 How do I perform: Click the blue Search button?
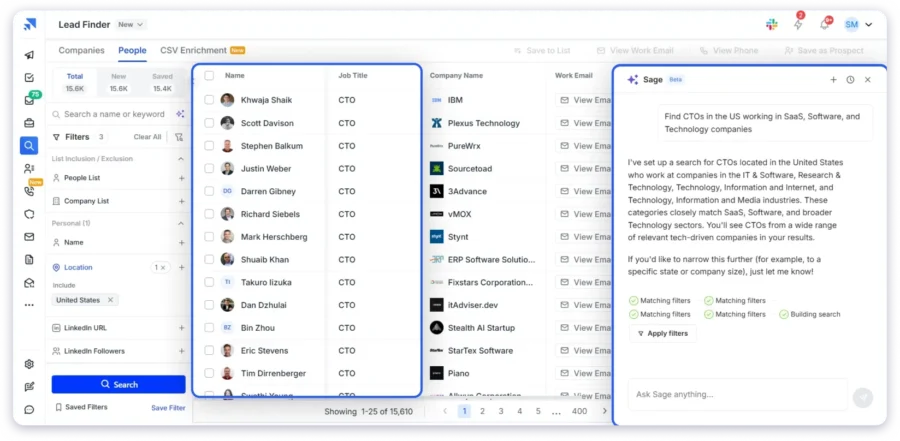tap(119, 384)
